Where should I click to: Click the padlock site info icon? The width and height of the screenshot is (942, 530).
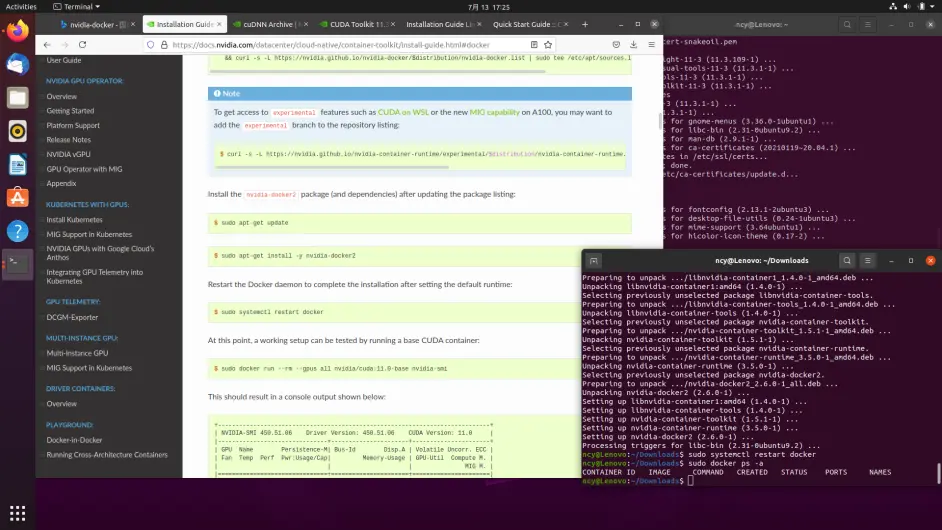[x=164, y=44]
